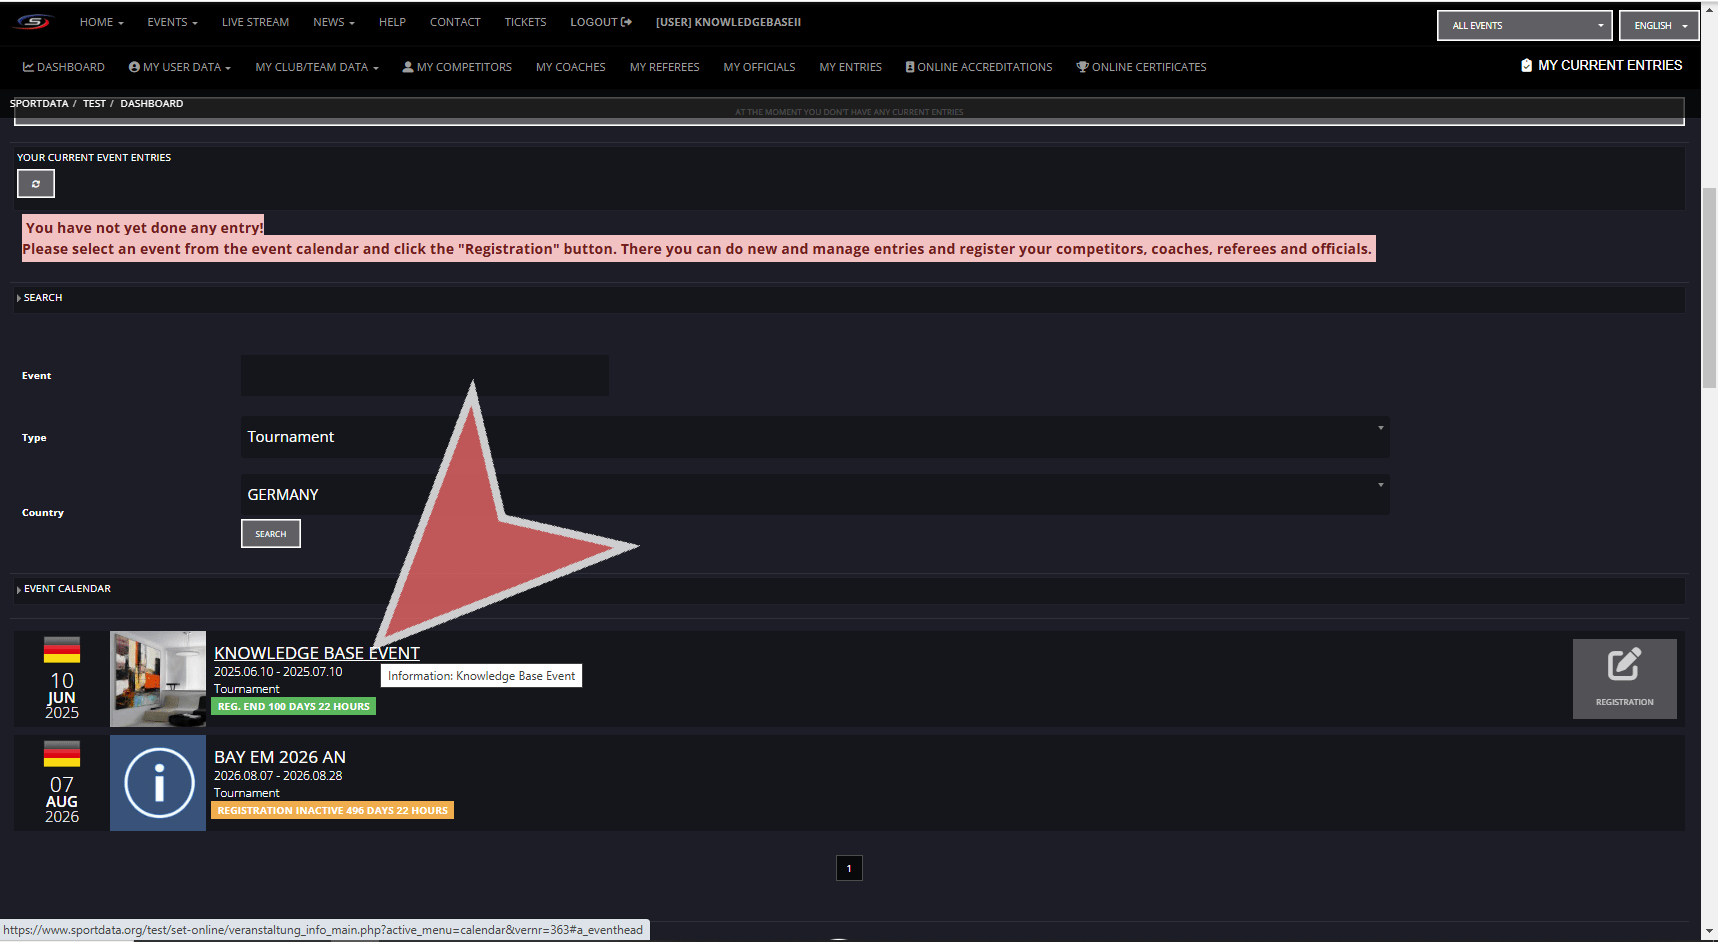The height and width of the screenshot is (942, 1721).
Task: Open Online Accreditations badge item
Action: 978,67
